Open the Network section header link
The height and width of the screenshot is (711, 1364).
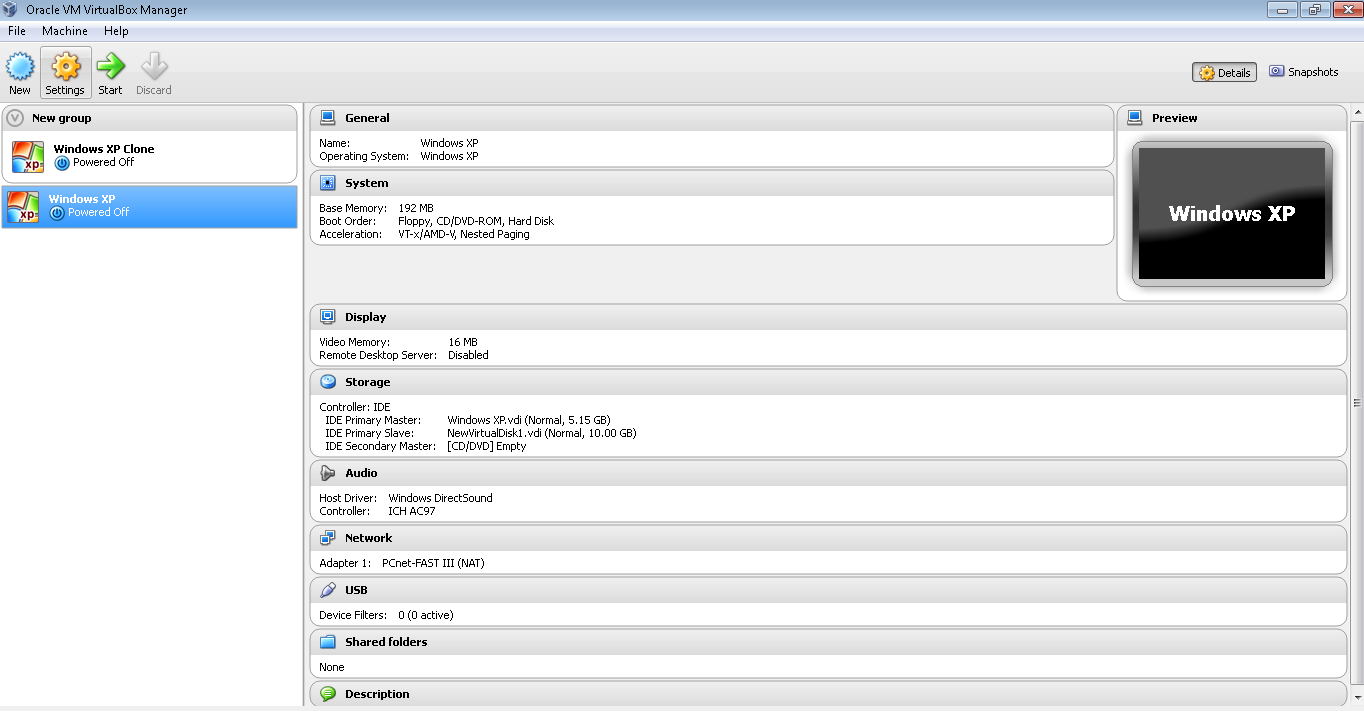[368, 538]
